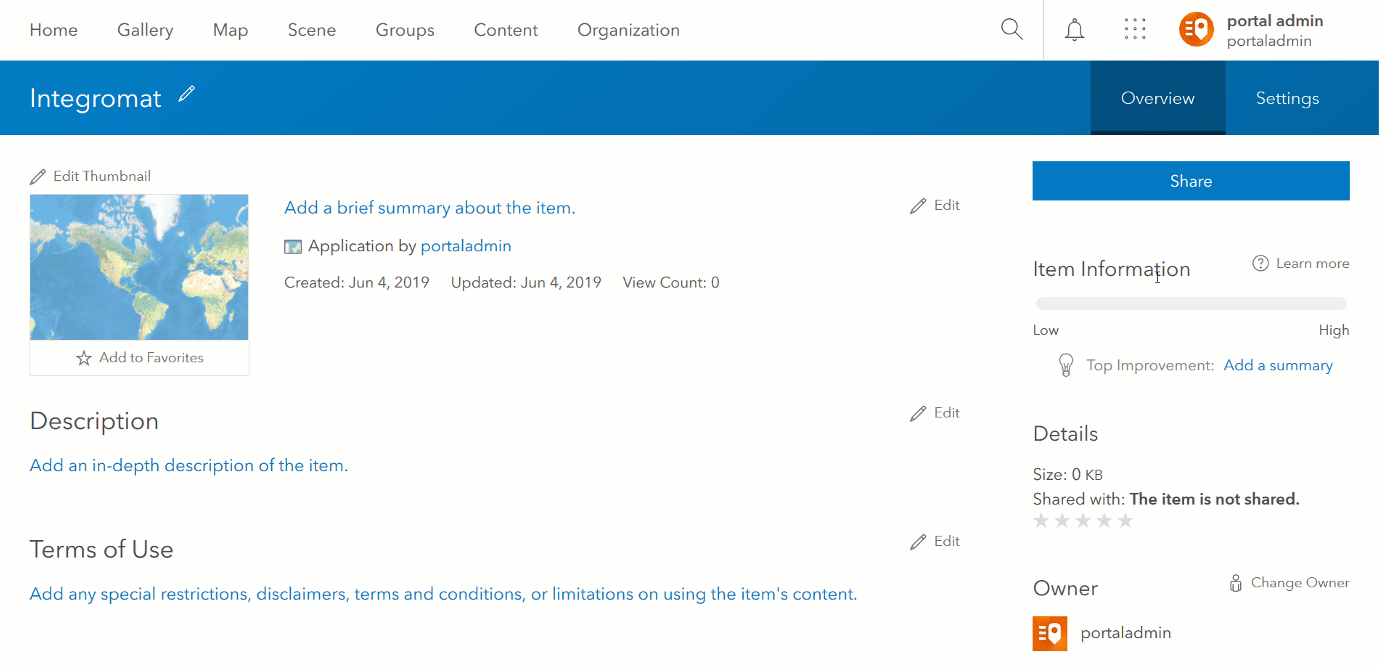Click the world map thumbnail image

(x=139, y=267)
